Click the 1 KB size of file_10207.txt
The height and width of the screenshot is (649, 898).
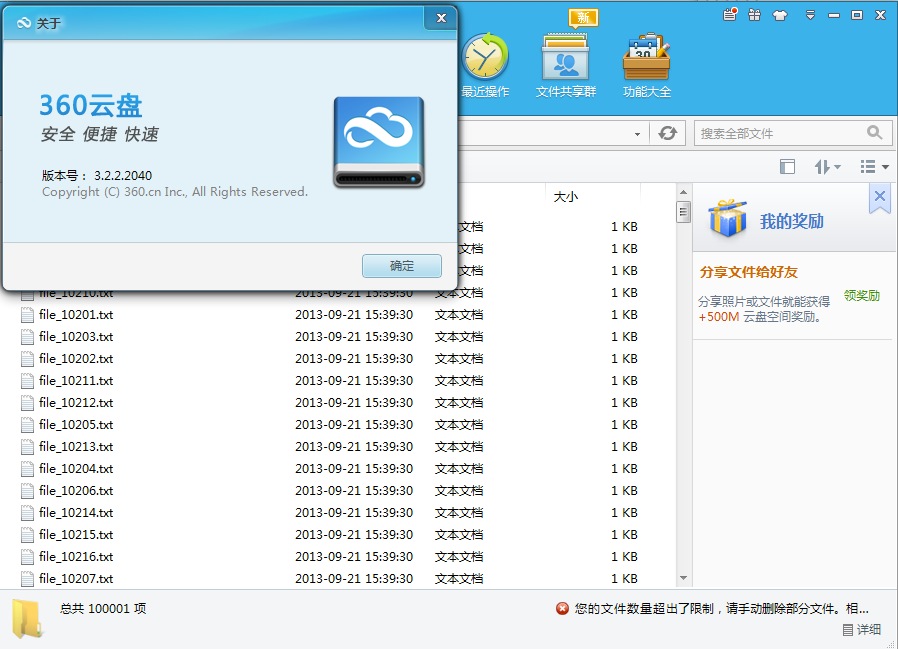tap(624, 579)
